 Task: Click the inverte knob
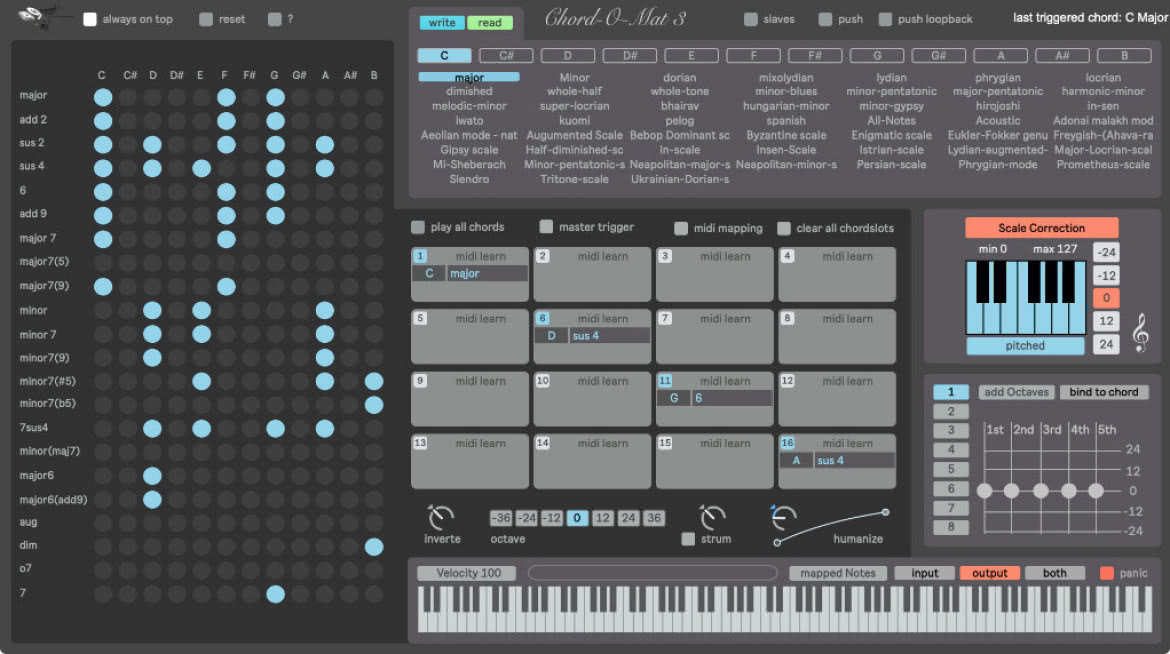click(x=441, y=517)
